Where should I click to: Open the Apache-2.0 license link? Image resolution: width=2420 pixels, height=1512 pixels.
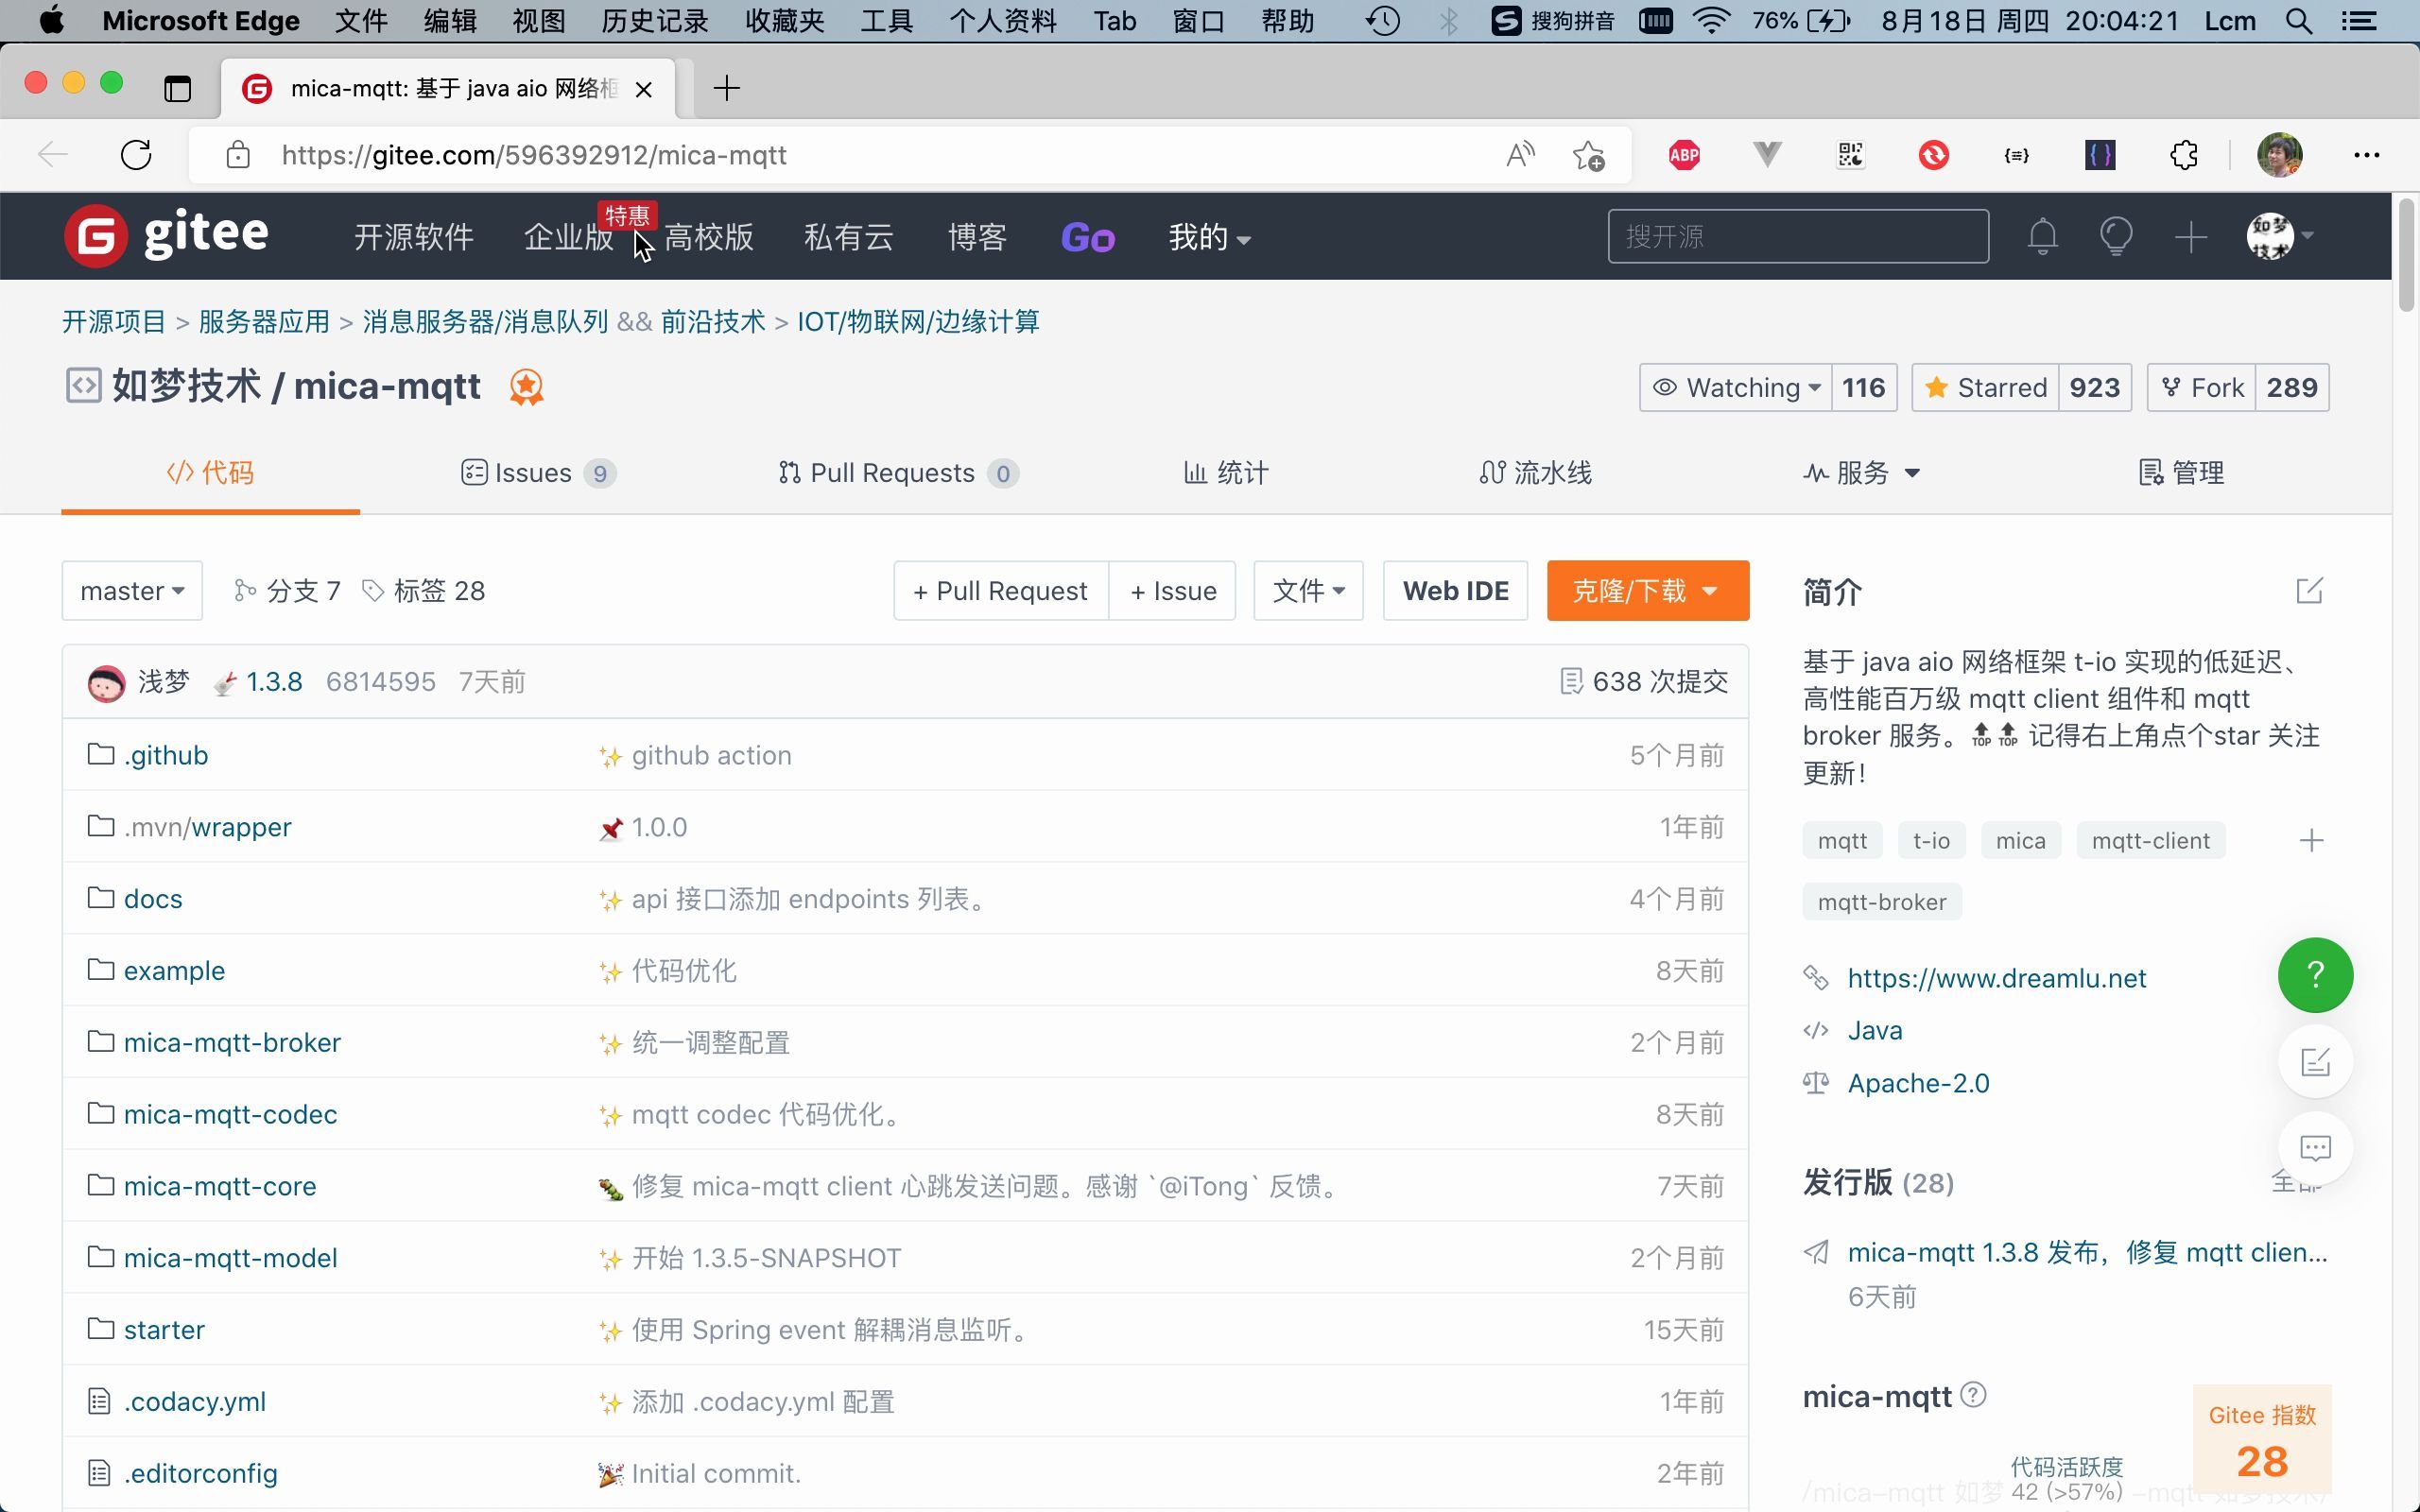1918,1083
